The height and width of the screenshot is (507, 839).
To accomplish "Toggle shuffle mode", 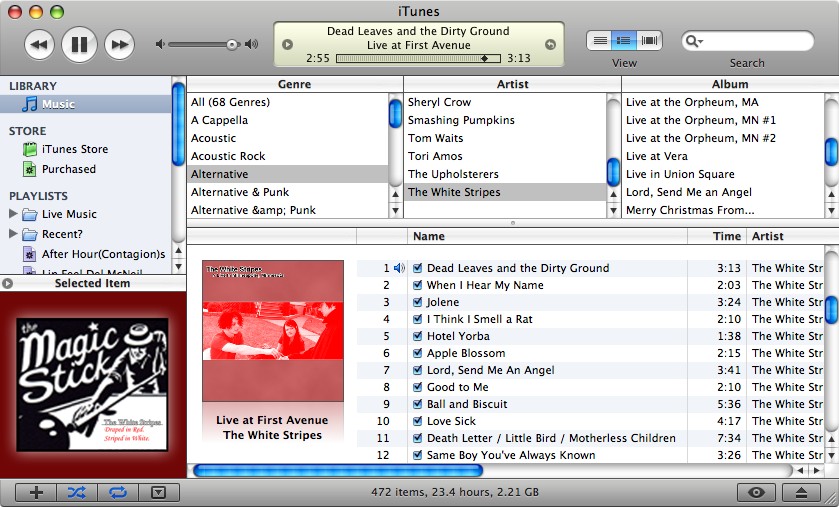I will (77, 492).
